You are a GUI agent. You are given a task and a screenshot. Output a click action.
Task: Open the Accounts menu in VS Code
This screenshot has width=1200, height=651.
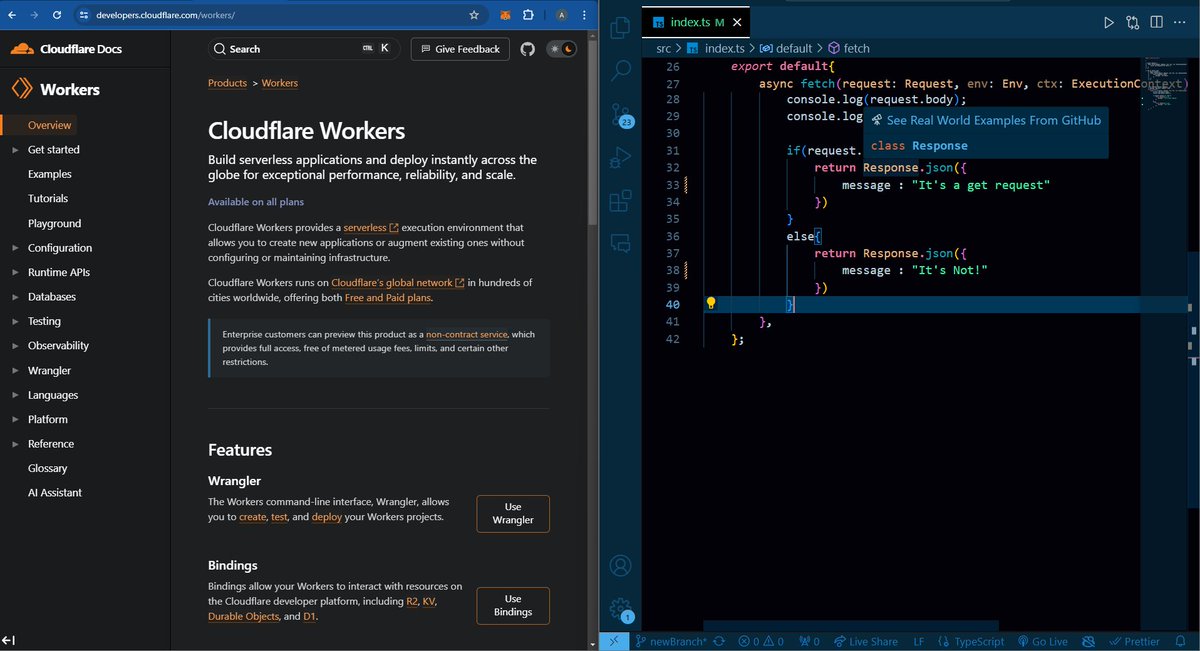tap(620, 567)
